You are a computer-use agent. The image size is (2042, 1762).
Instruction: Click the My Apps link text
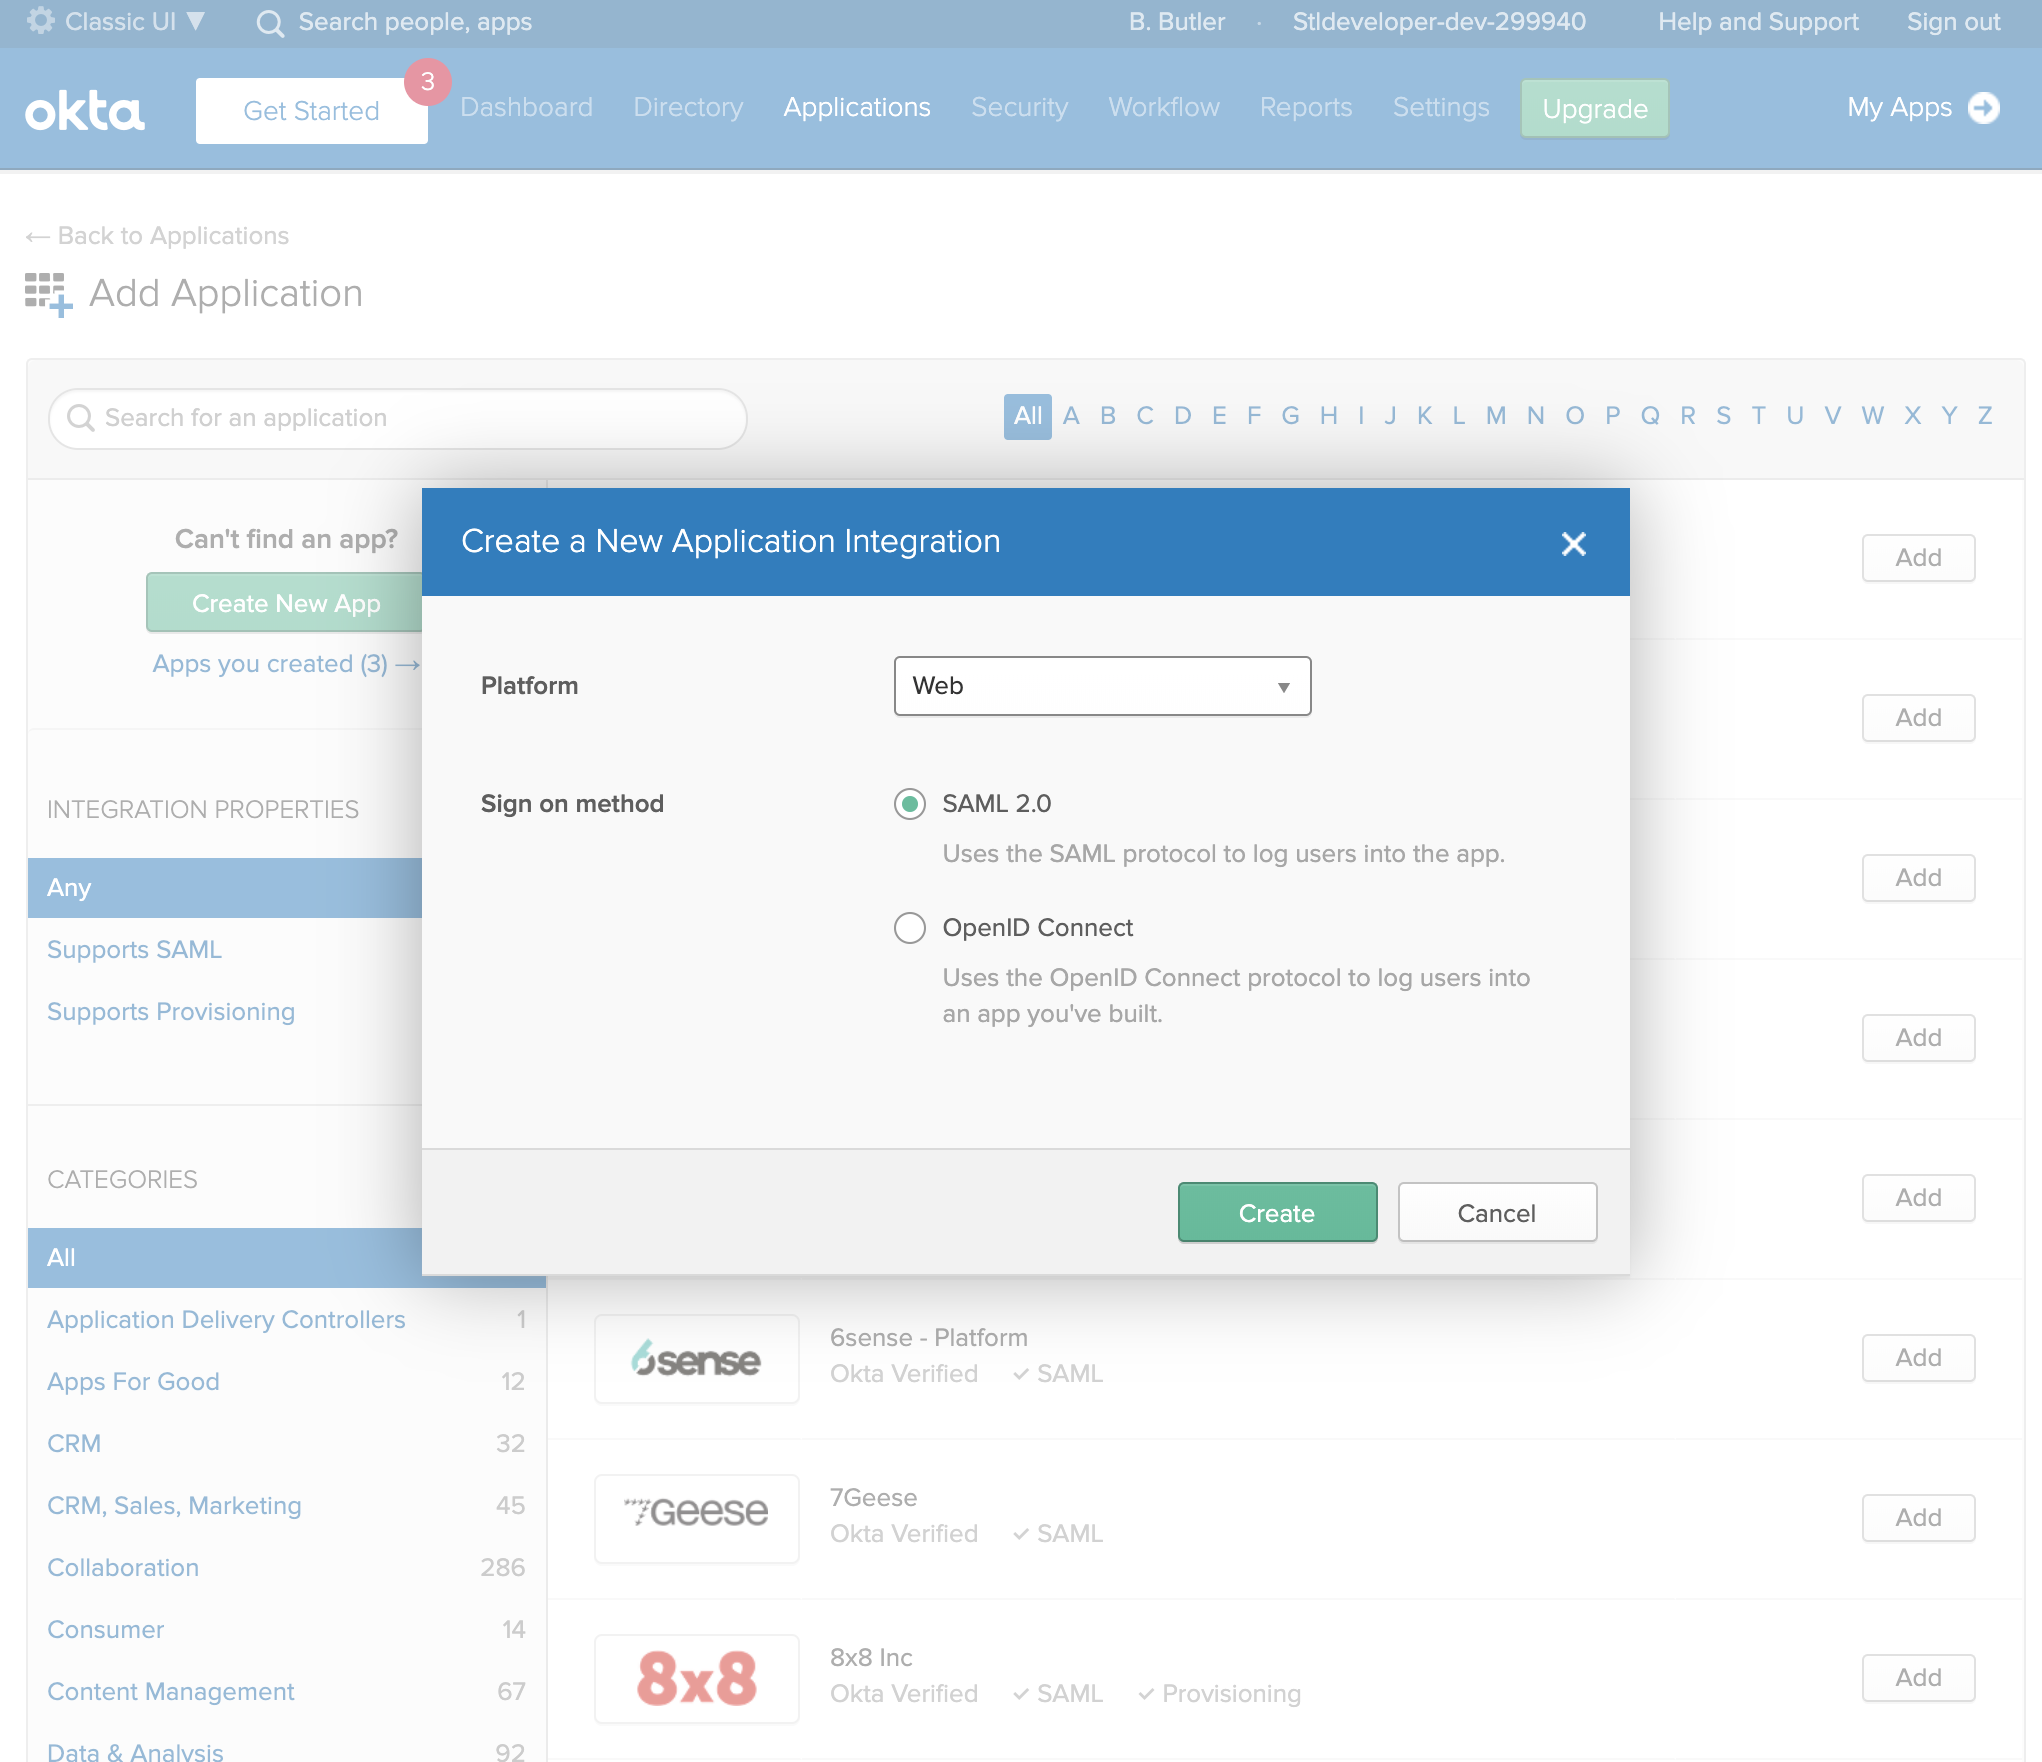pos(1899,107)
